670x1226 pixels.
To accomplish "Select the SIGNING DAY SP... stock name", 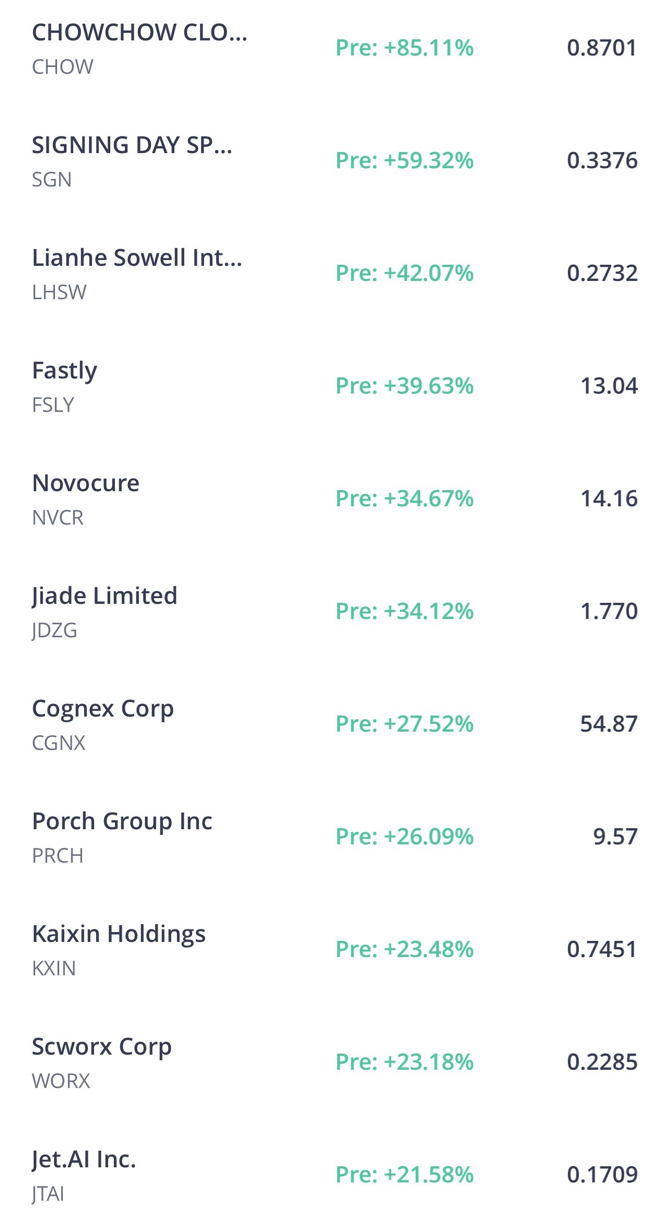I will coord(132,145).
